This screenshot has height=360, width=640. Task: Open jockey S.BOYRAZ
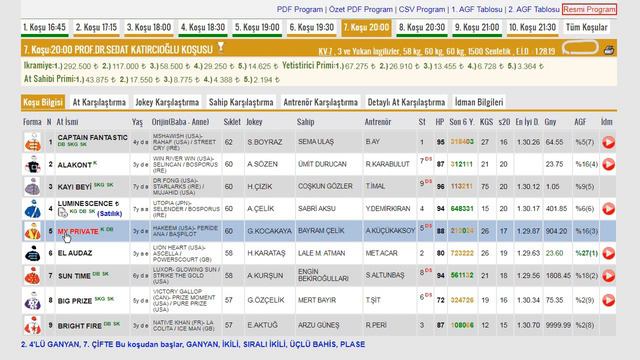(x=264, y=142)
